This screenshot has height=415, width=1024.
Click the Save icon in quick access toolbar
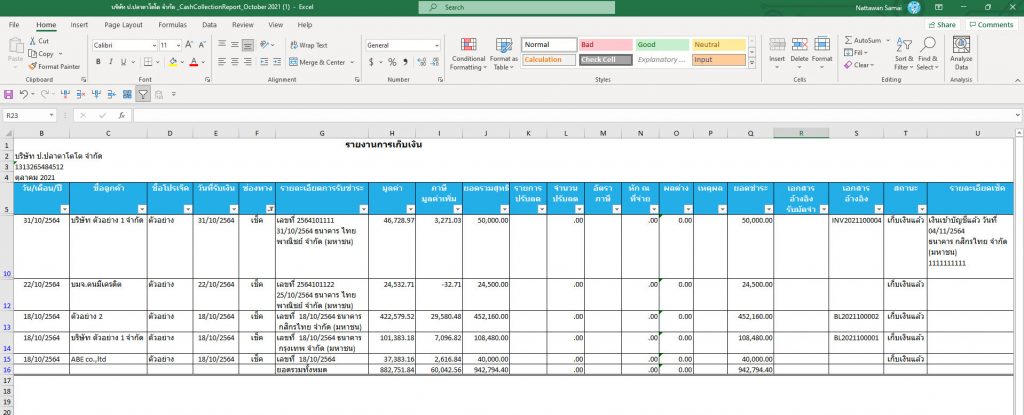(9, 94)
